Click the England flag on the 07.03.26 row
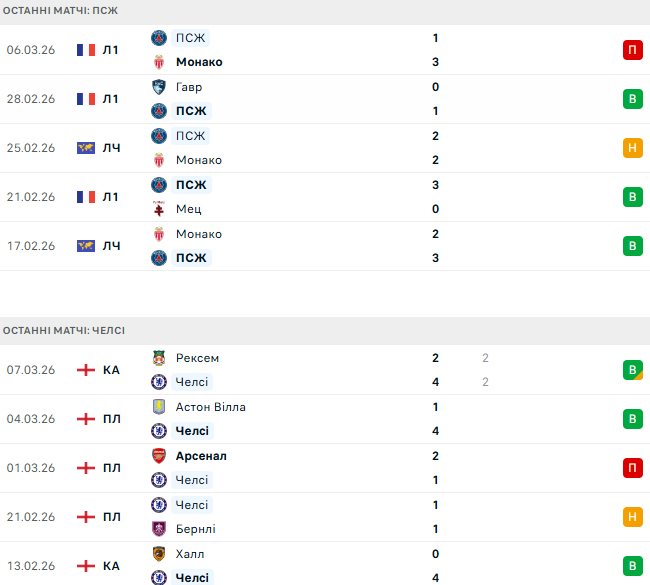The width and height of the screenshot is (650, 585). tap(85, 370)
